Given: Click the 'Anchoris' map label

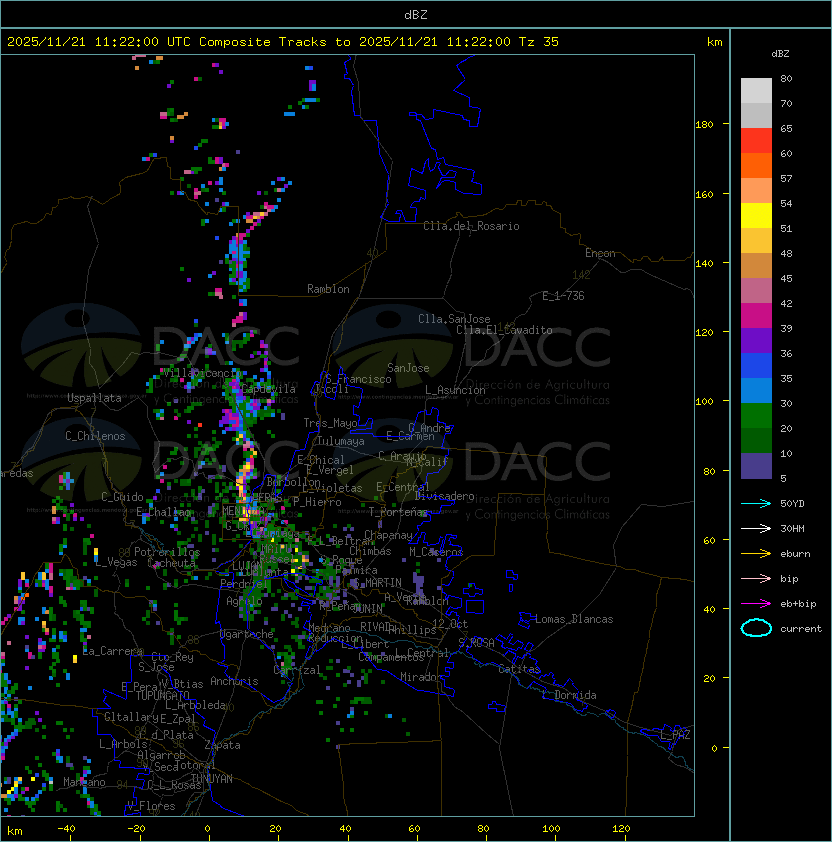Looking at the screenshot, I should coord(234,681).
